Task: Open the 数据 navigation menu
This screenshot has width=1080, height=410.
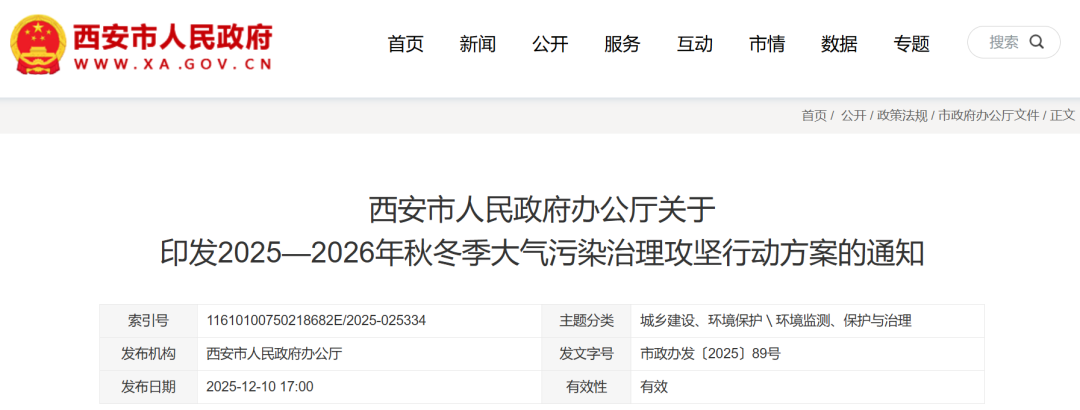Action: [840, 44]
